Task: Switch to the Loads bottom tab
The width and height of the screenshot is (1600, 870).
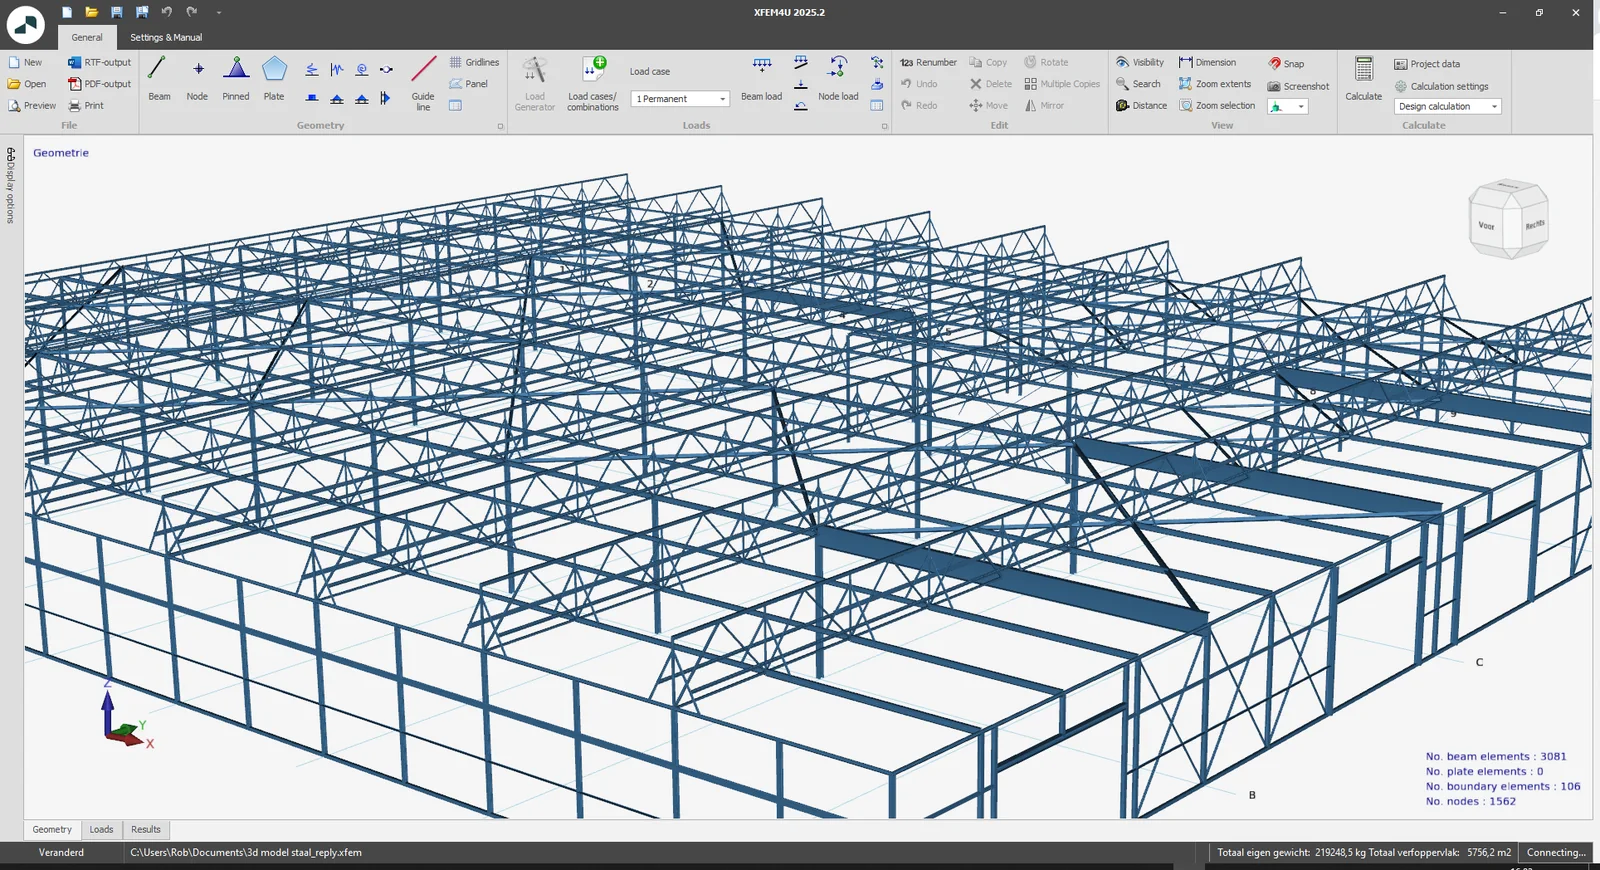Action: pyautogui.click(x=101, y=829)
